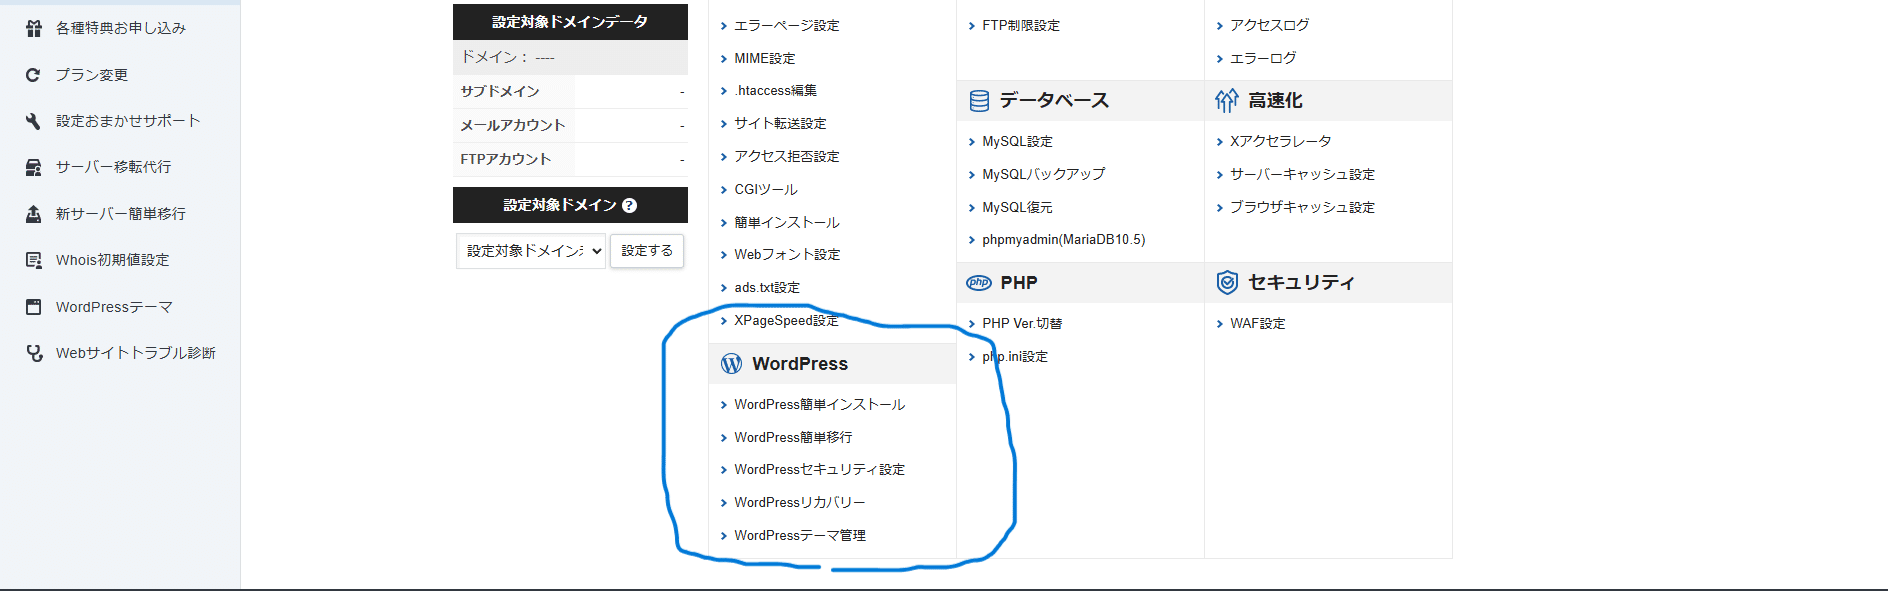Viewport: 1888px width, 591px height.
Task: Open WordPressテーマ in sidebar
Action: click(115, 307)
